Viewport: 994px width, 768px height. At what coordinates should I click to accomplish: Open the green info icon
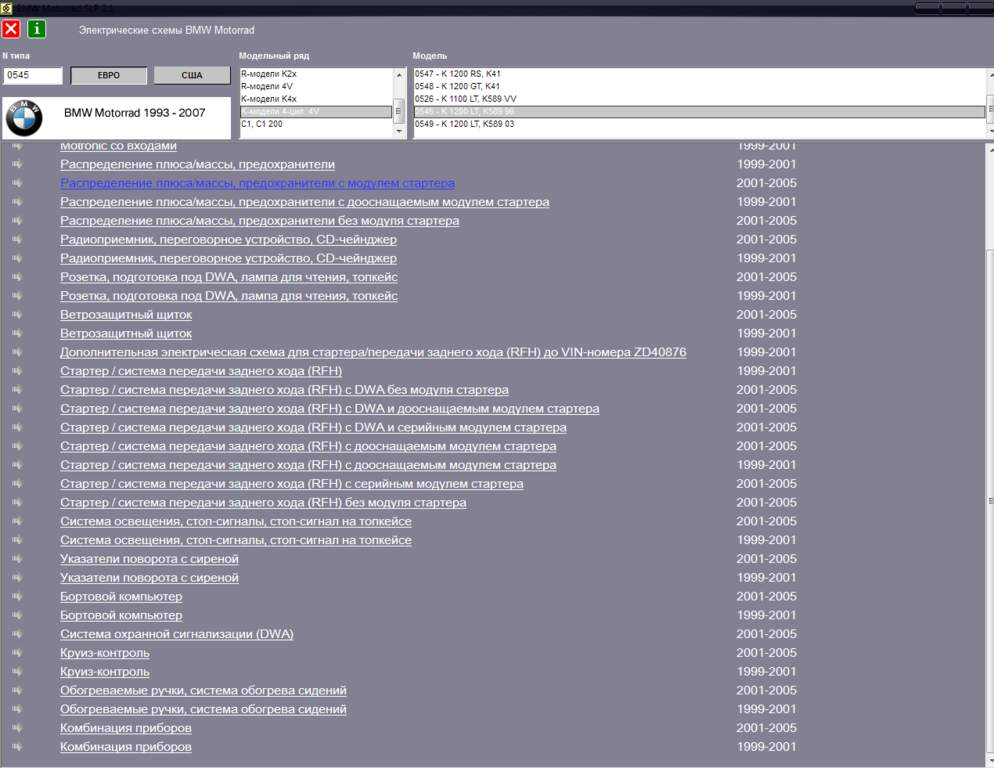click(x=36, y=29)
